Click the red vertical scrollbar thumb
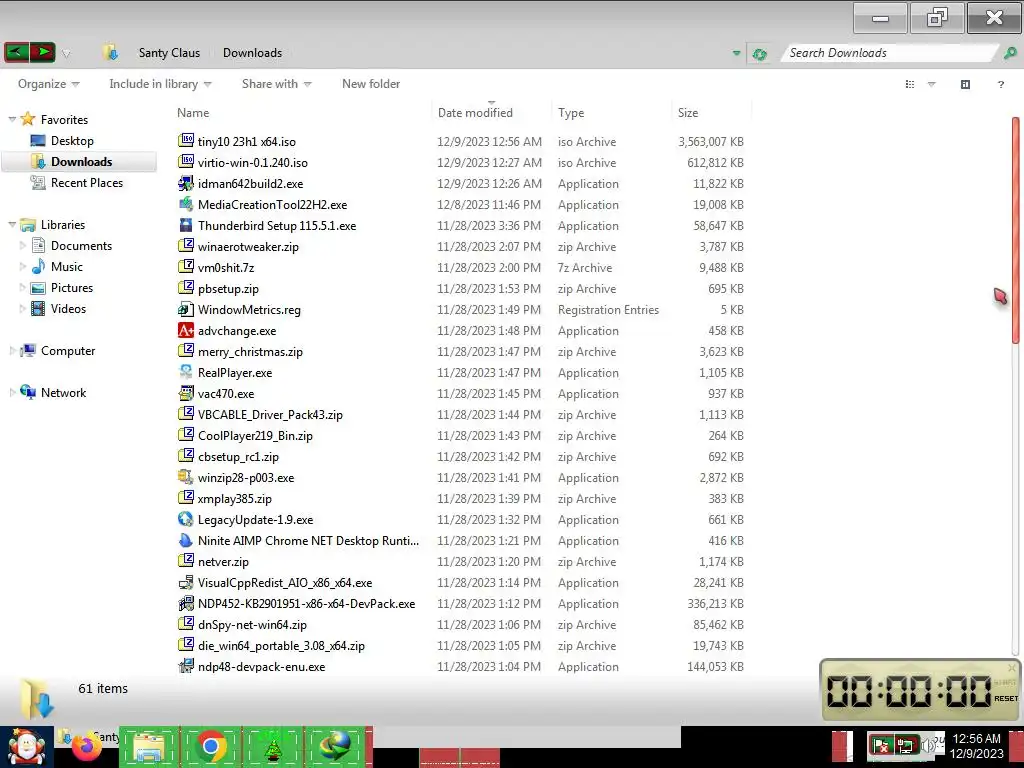Viewport: 1024px width, 768px height. (x=1016, y=230)
